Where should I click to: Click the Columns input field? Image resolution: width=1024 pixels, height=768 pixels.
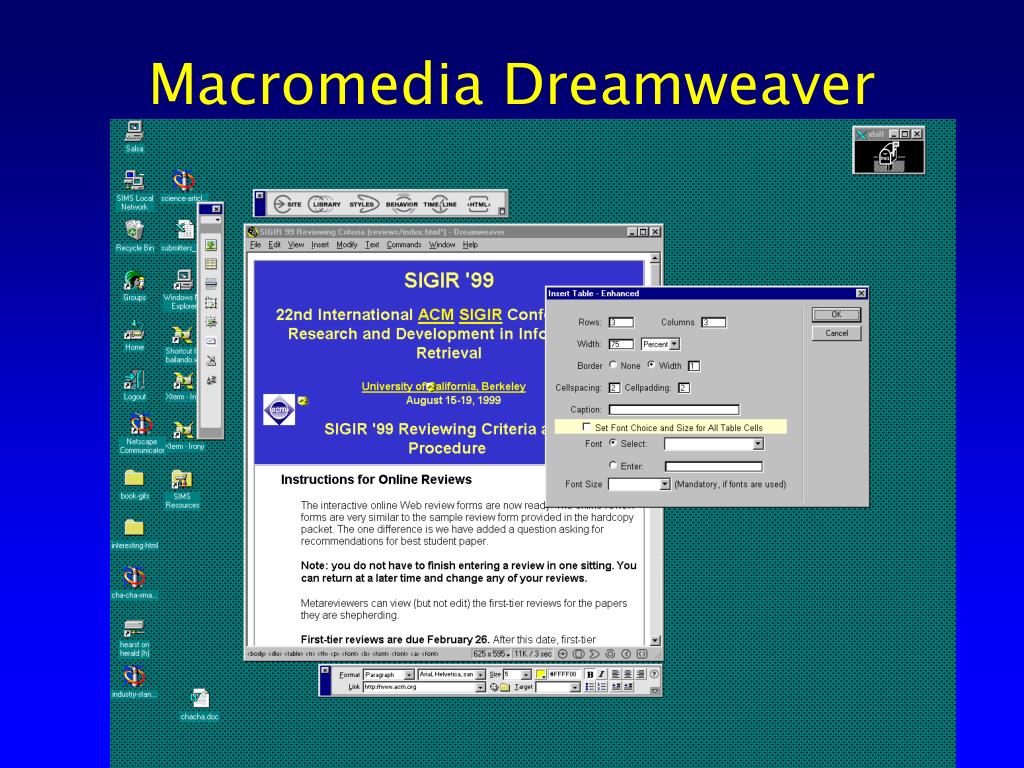tap(713, 322)
